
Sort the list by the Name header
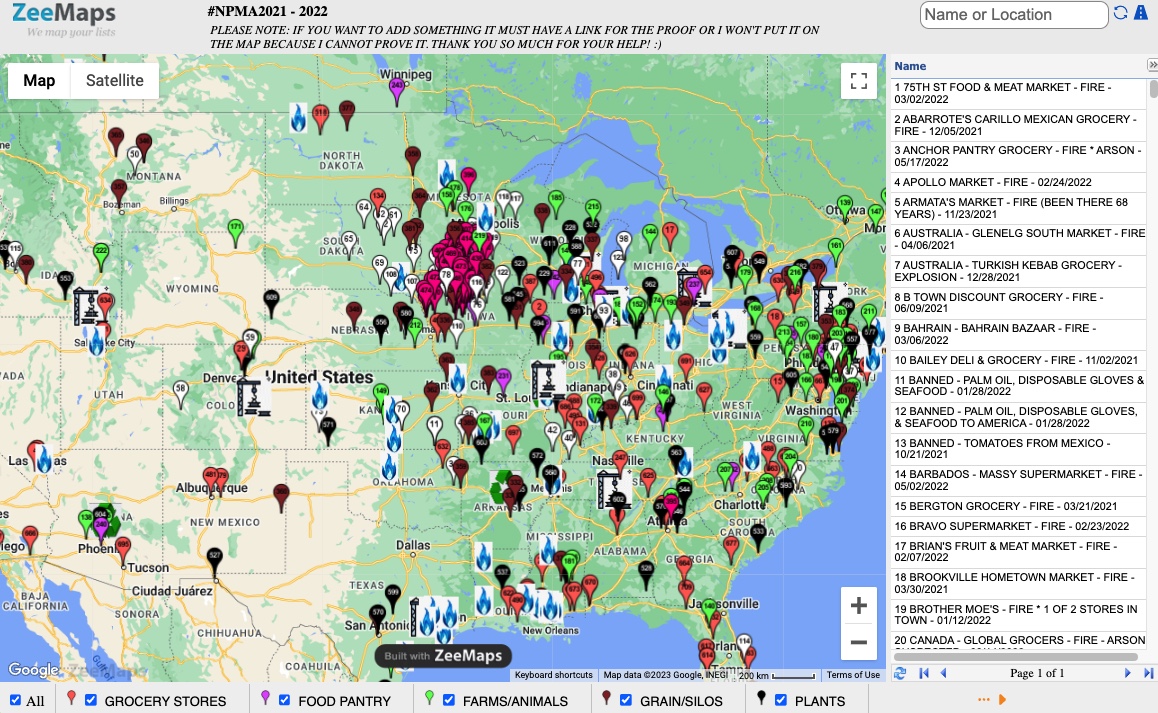(910, 66)
